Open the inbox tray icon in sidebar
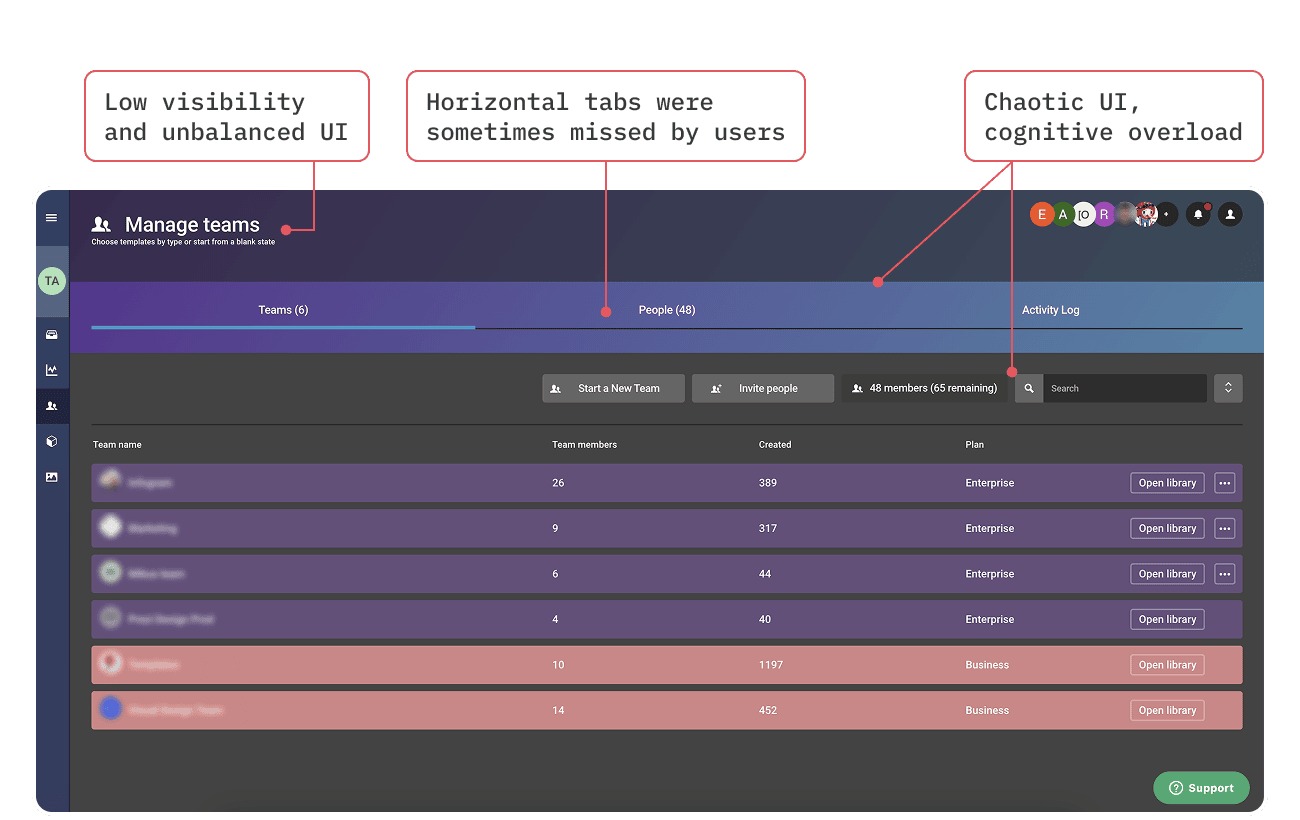Viewport: 1300px width, 820px height. coord(52,335)
